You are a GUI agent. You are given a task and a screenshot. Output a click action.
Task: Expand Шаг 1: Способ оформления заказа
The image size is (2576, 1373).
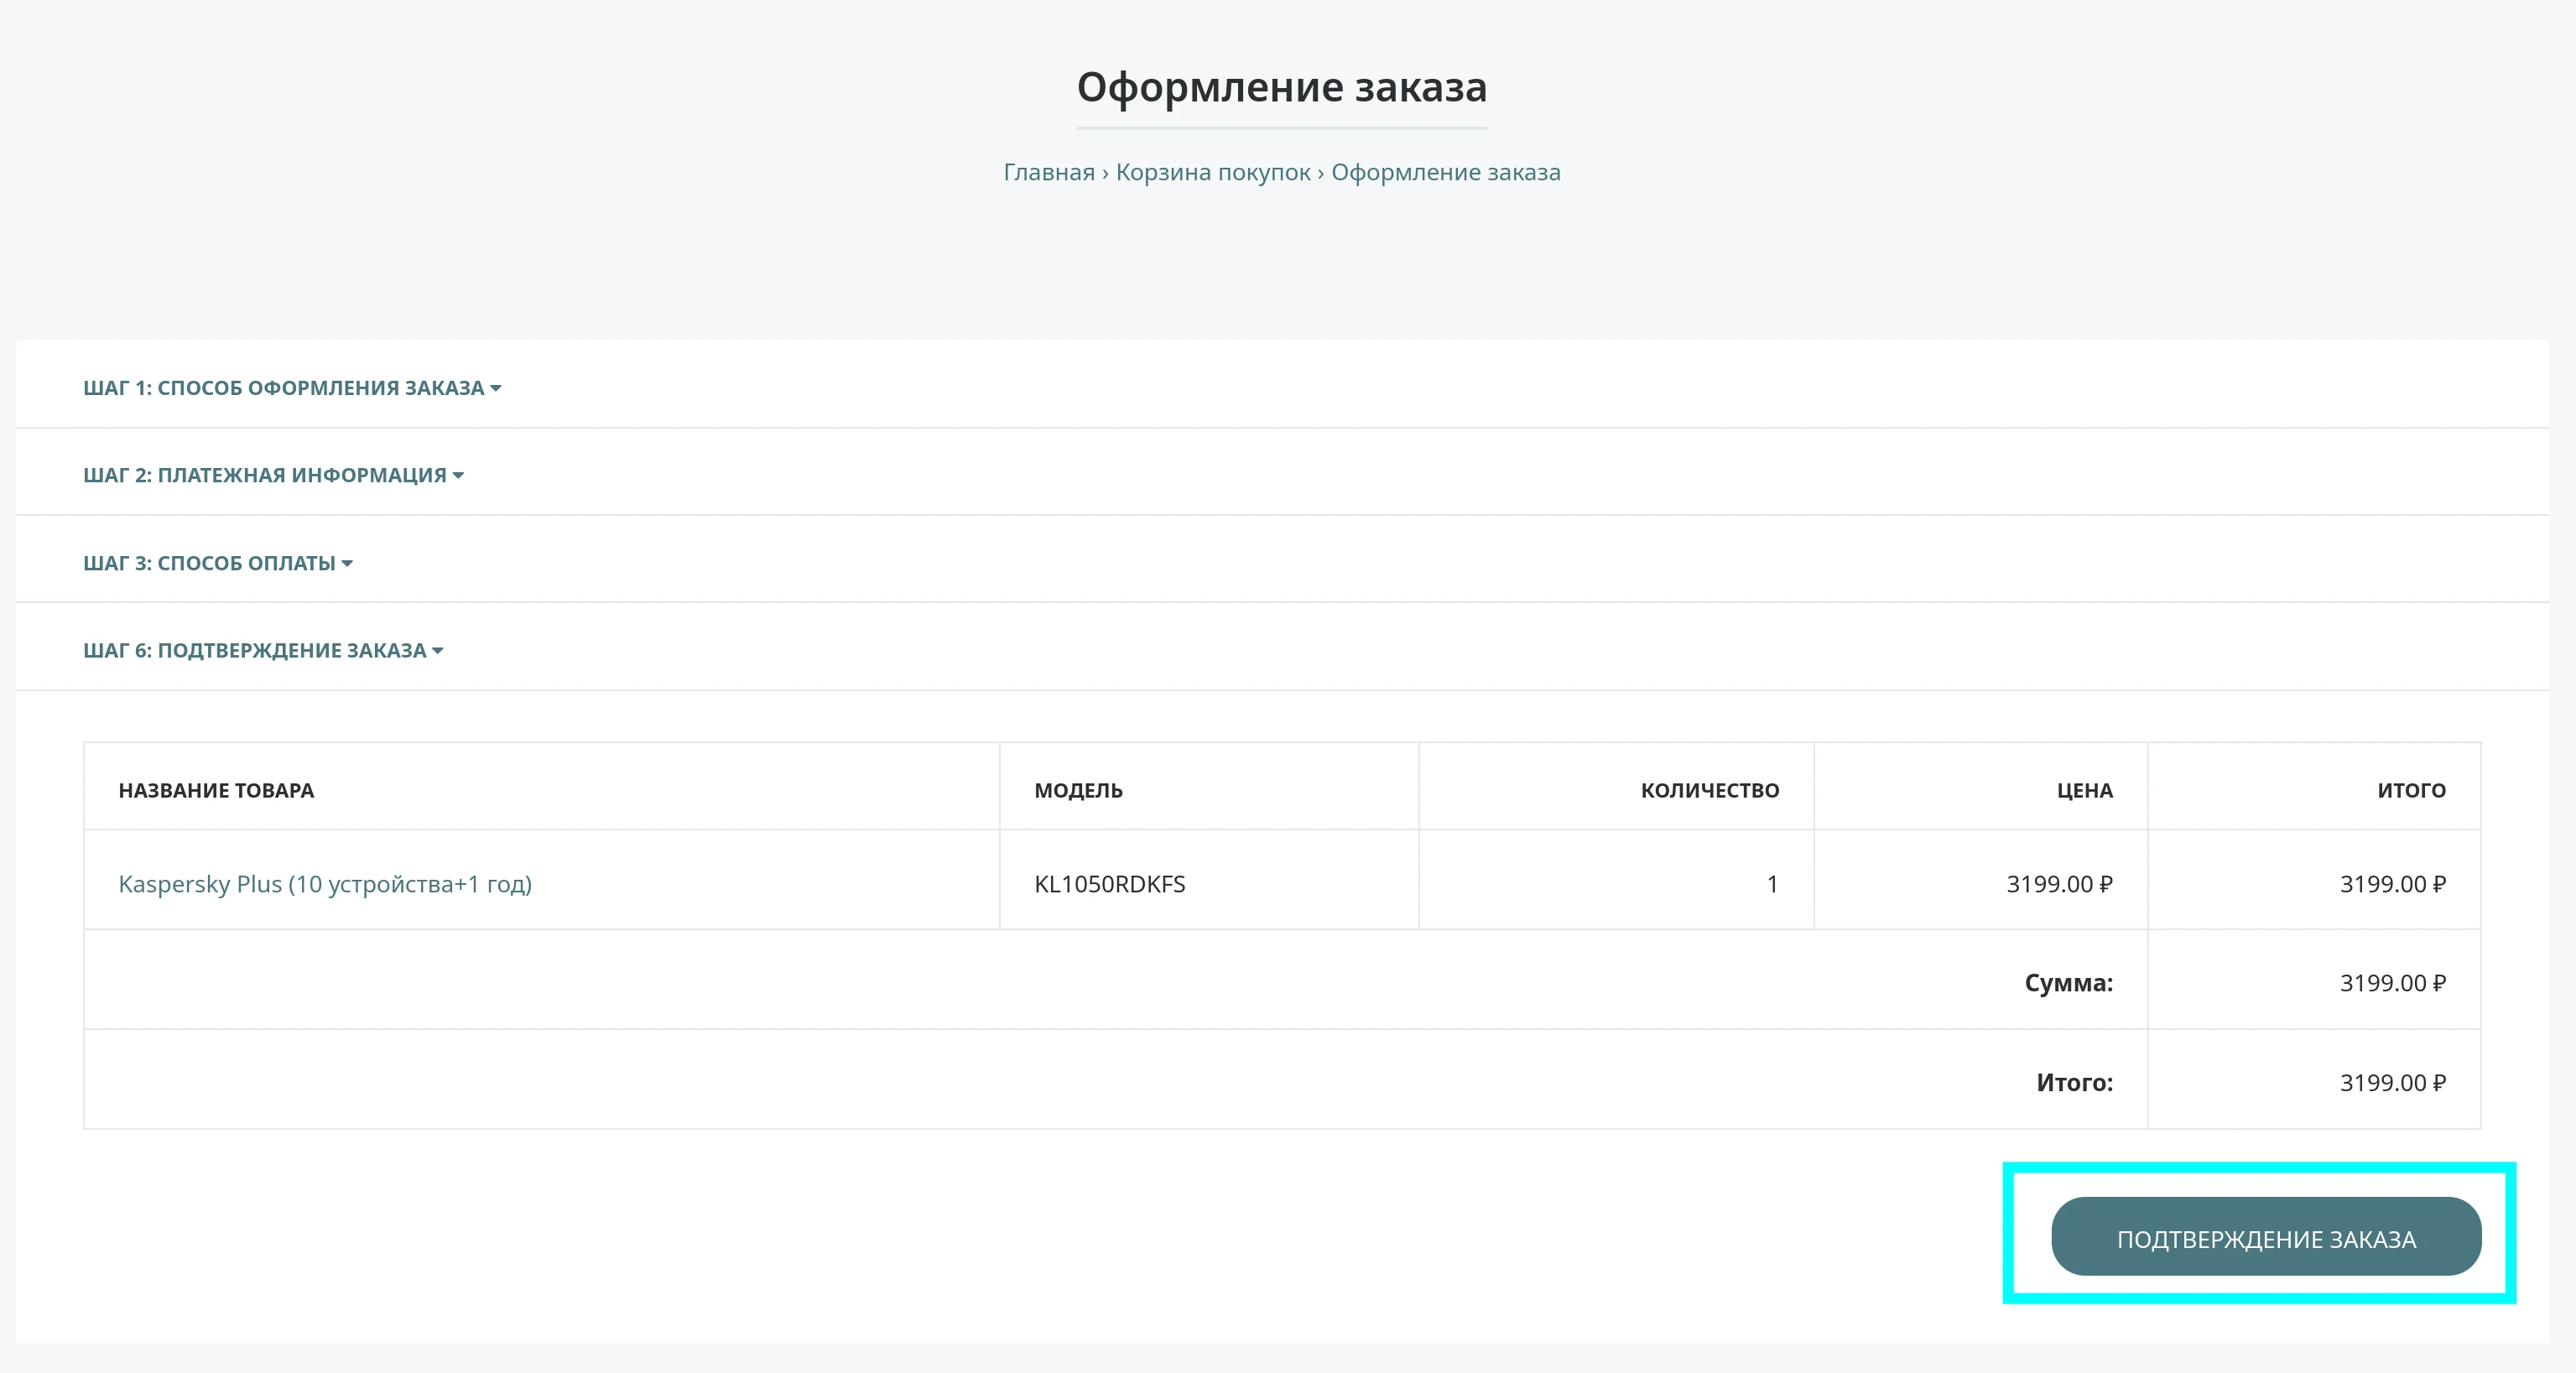click(283, 388)
